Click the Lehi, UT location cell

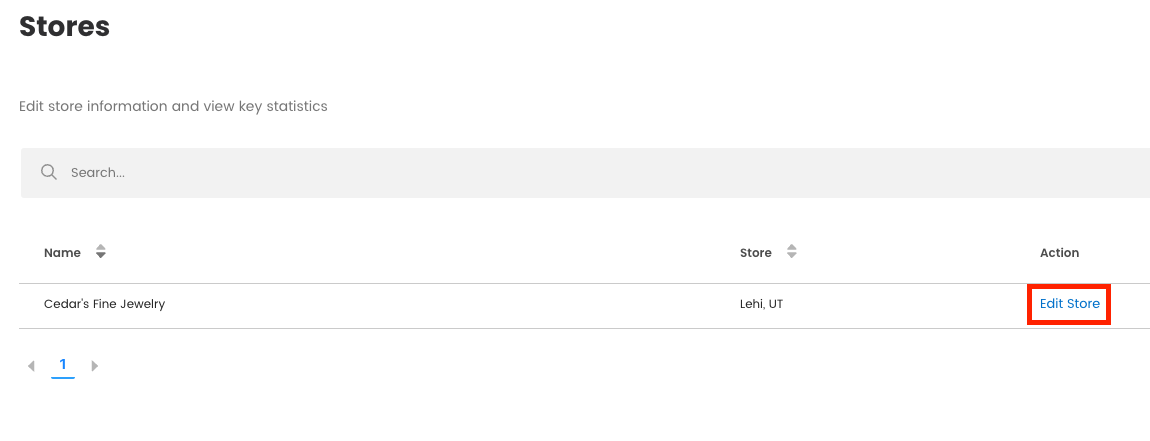click(761, 304)
